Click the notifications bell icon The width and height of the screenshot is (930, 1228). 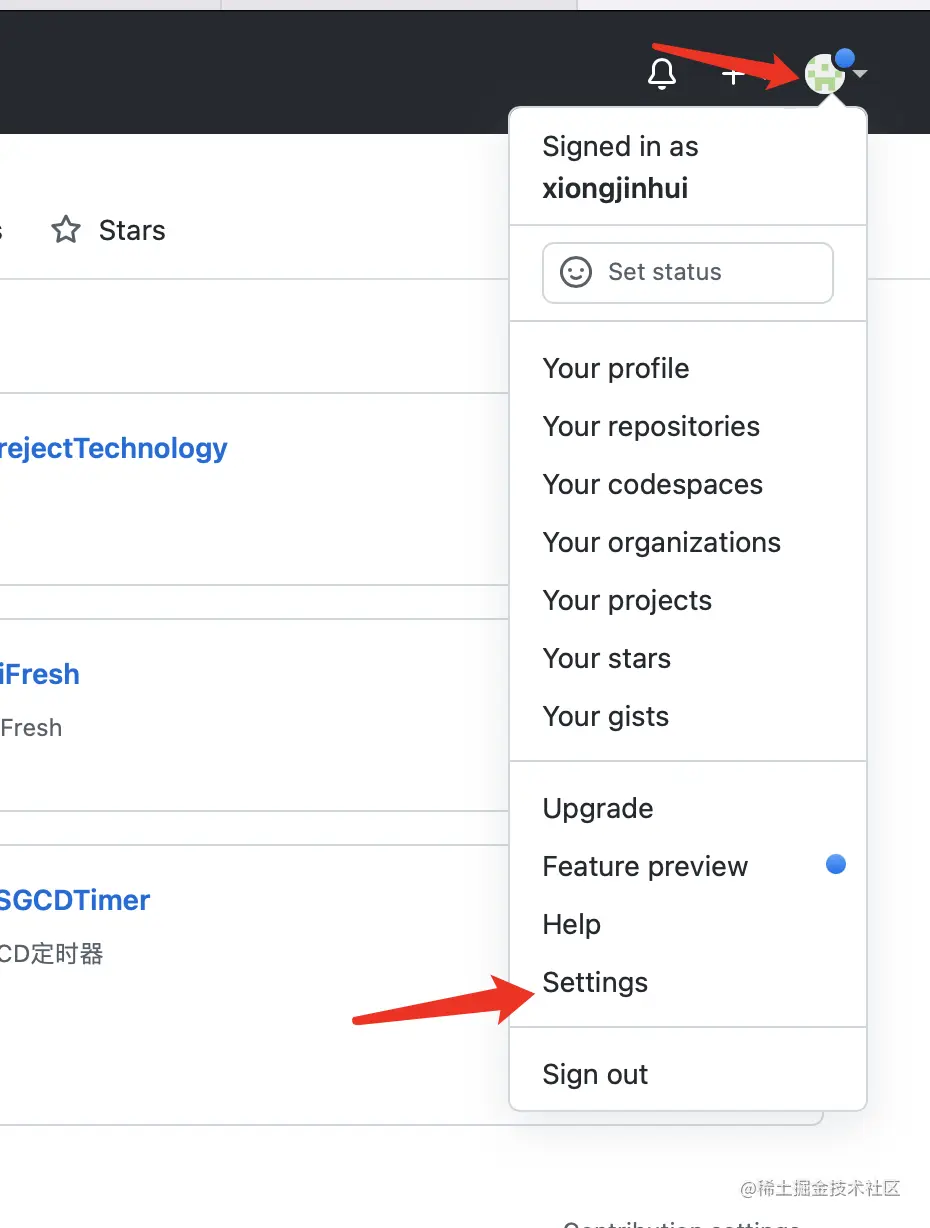point(662,73)
